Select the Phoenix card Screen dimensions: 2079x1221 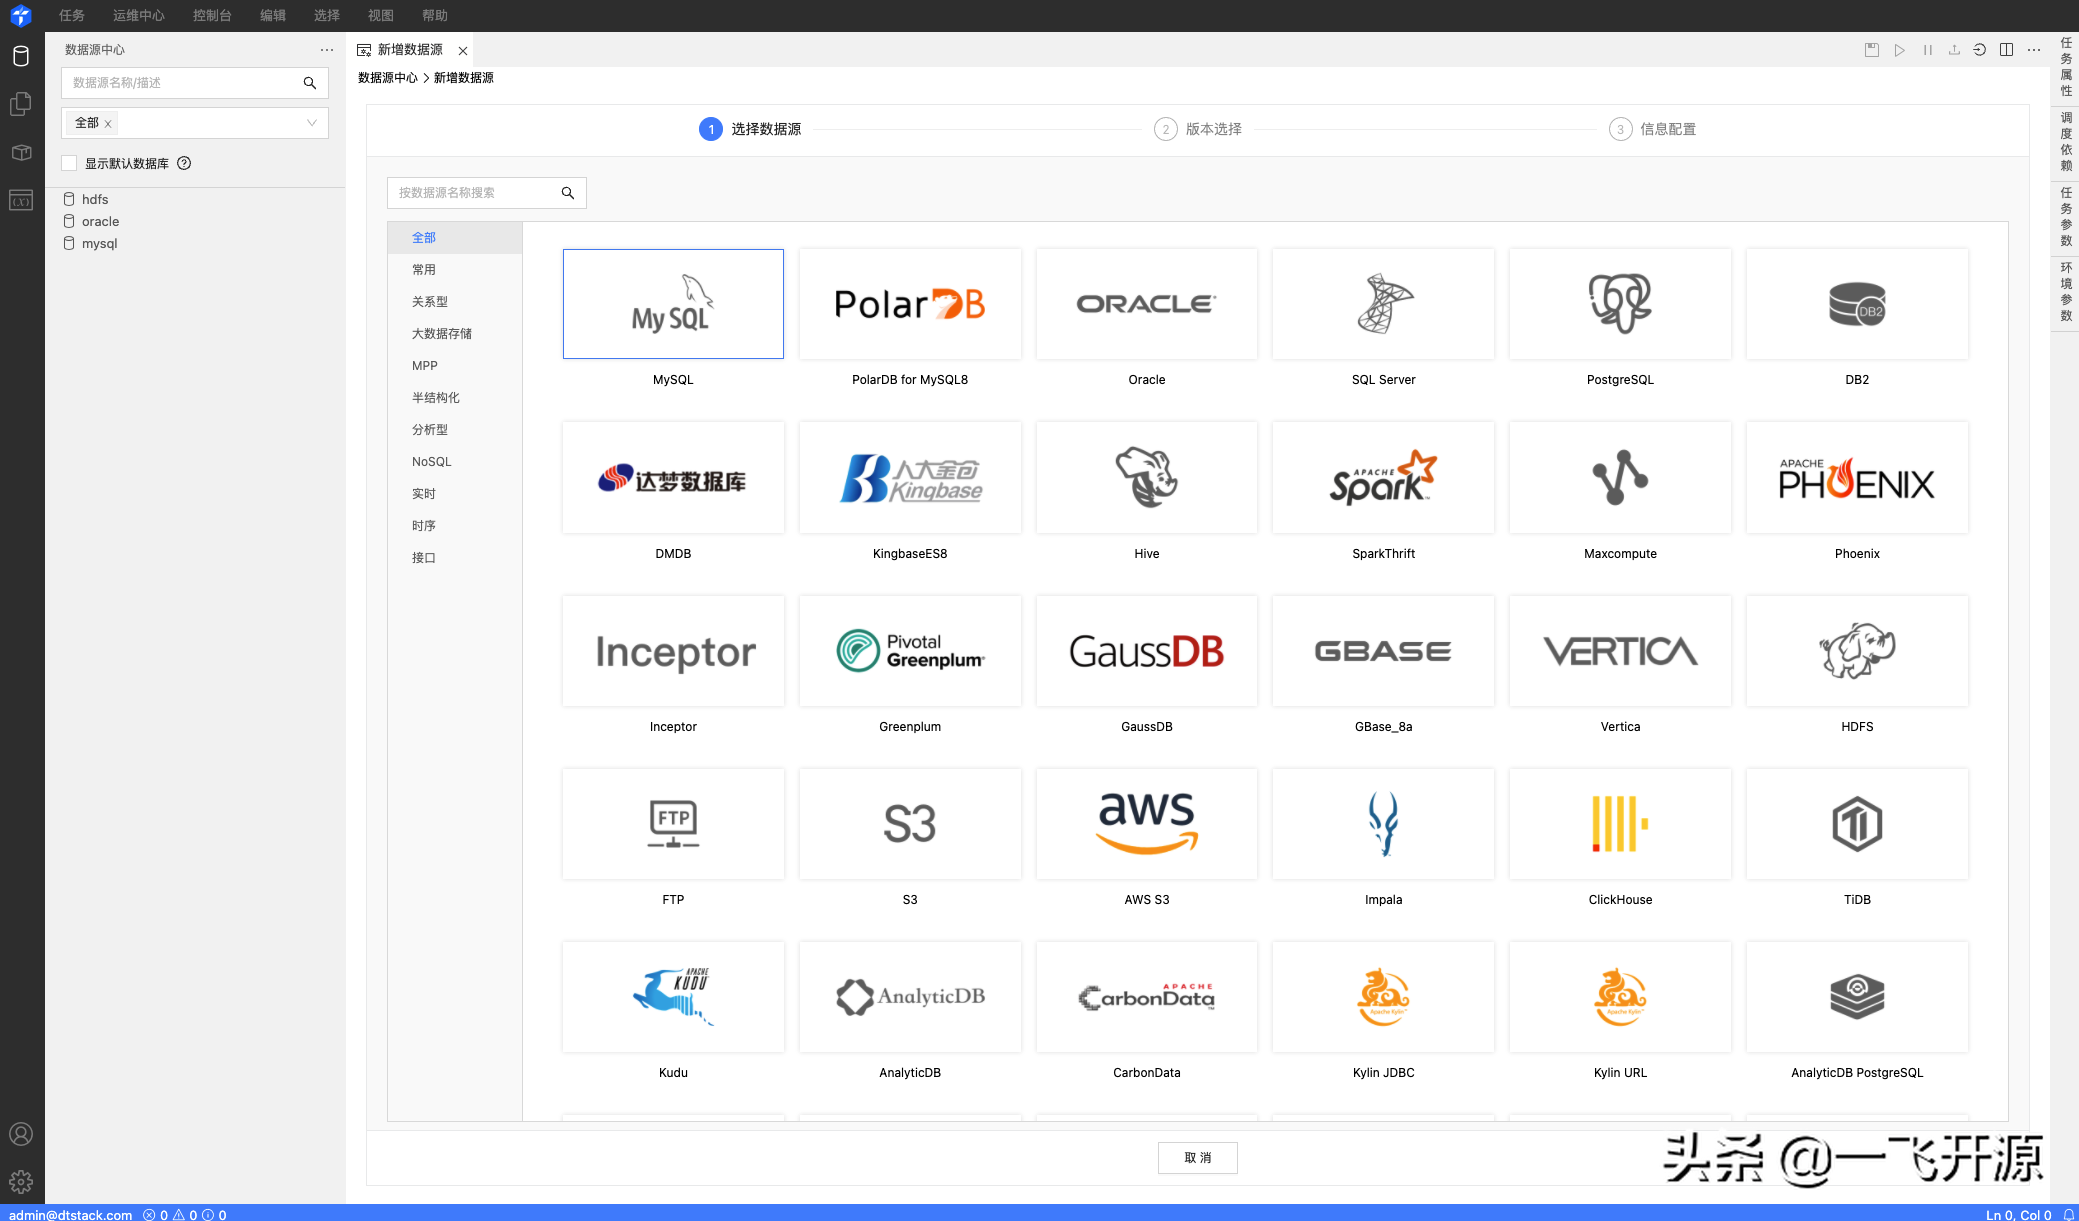[1857, 478]
